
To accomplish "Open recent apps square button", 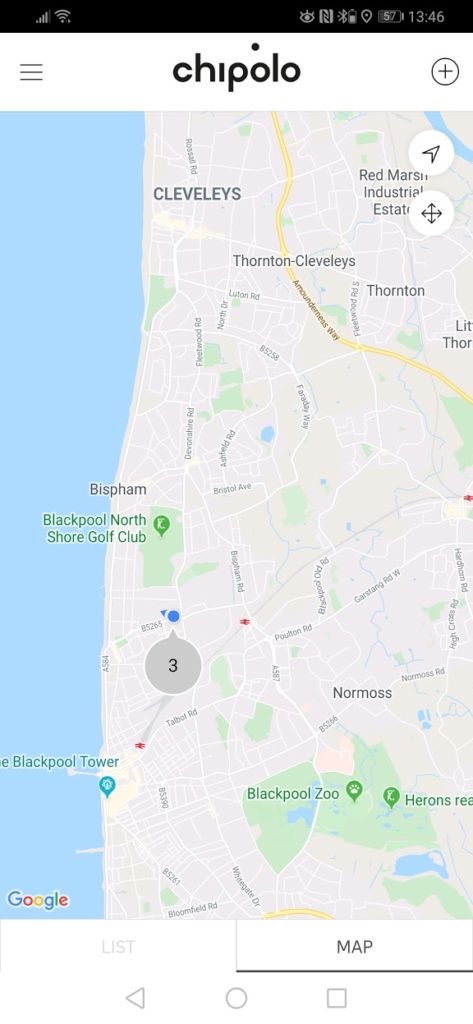I will coord(336,998).
